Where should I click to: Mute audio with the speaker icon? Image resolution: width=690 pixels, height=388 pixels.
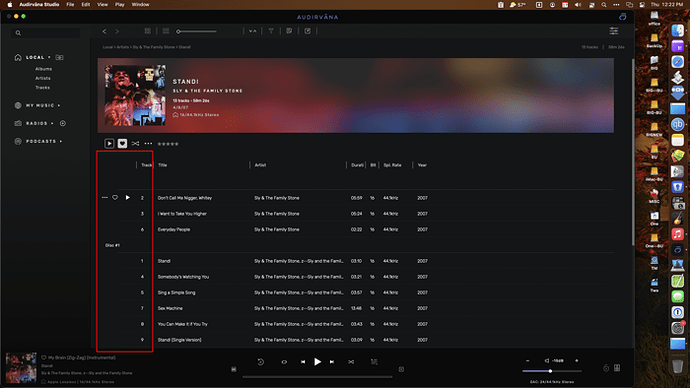tap(547, 361)
